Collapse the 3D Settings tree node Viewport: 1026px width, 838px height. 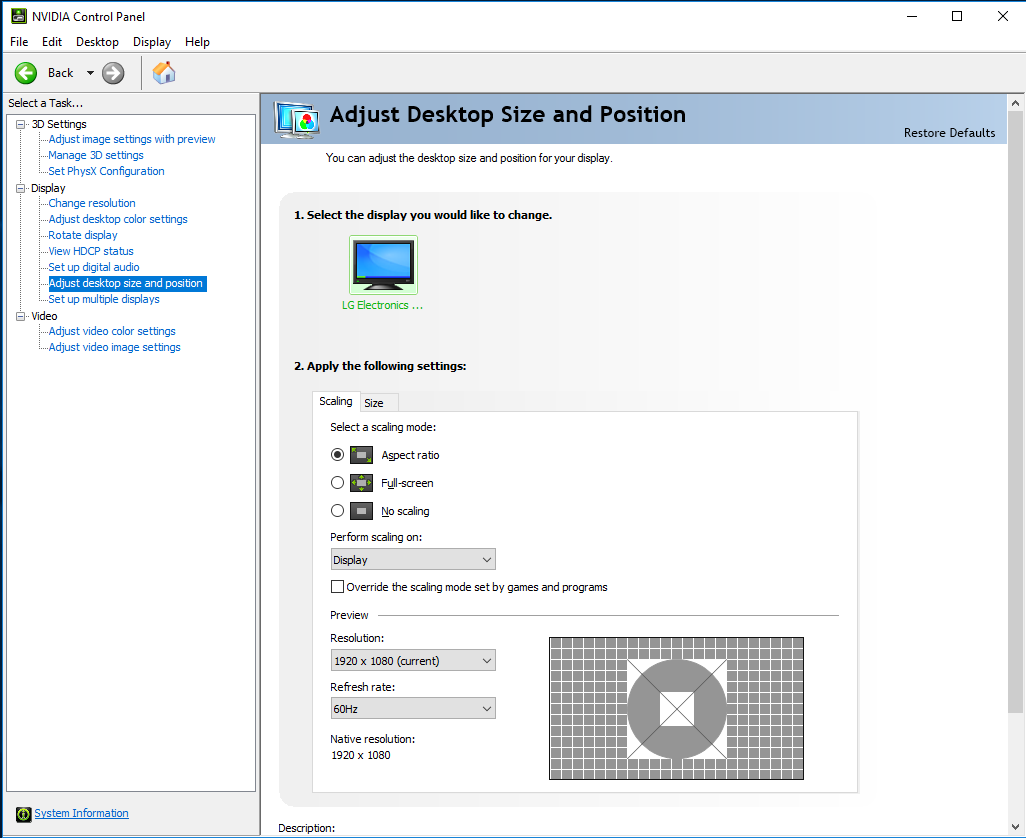(x=21, y=124)
